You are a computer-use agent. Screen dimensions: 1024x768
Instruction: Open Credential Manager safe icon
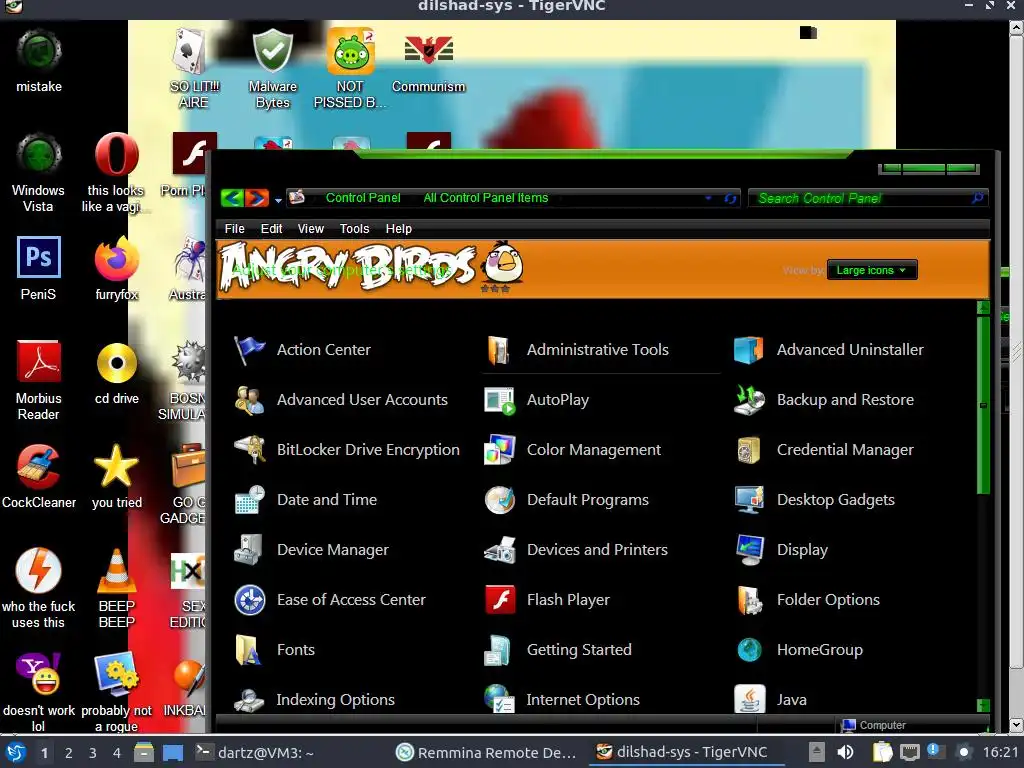click(749, 450)
